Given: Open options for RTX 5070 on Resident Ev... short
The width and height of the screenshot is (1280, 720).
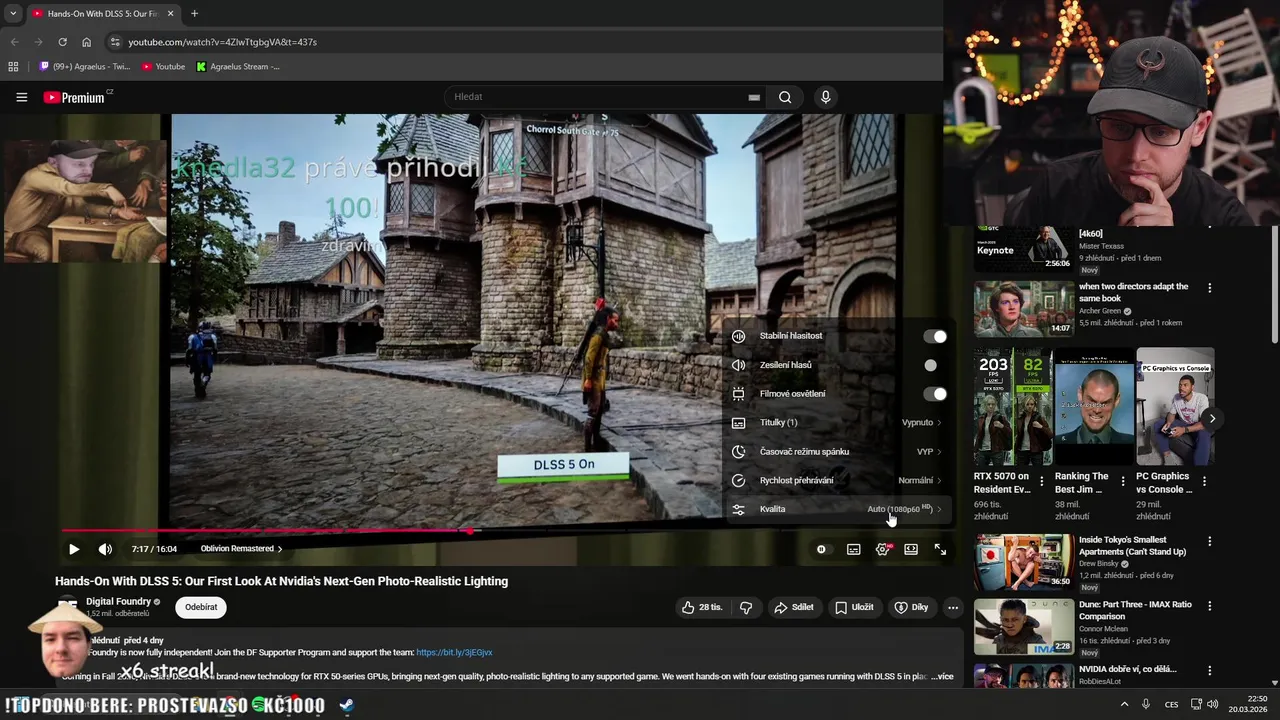Looking at the screenshot, I should (1041, 482).
